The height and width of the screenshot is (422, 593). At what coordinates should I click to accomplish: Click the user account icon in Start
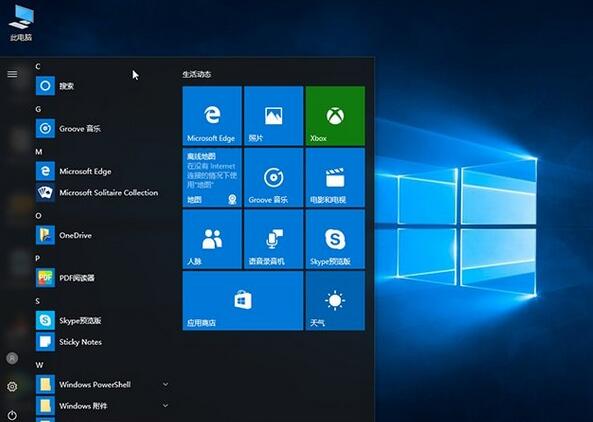point(12,358)
